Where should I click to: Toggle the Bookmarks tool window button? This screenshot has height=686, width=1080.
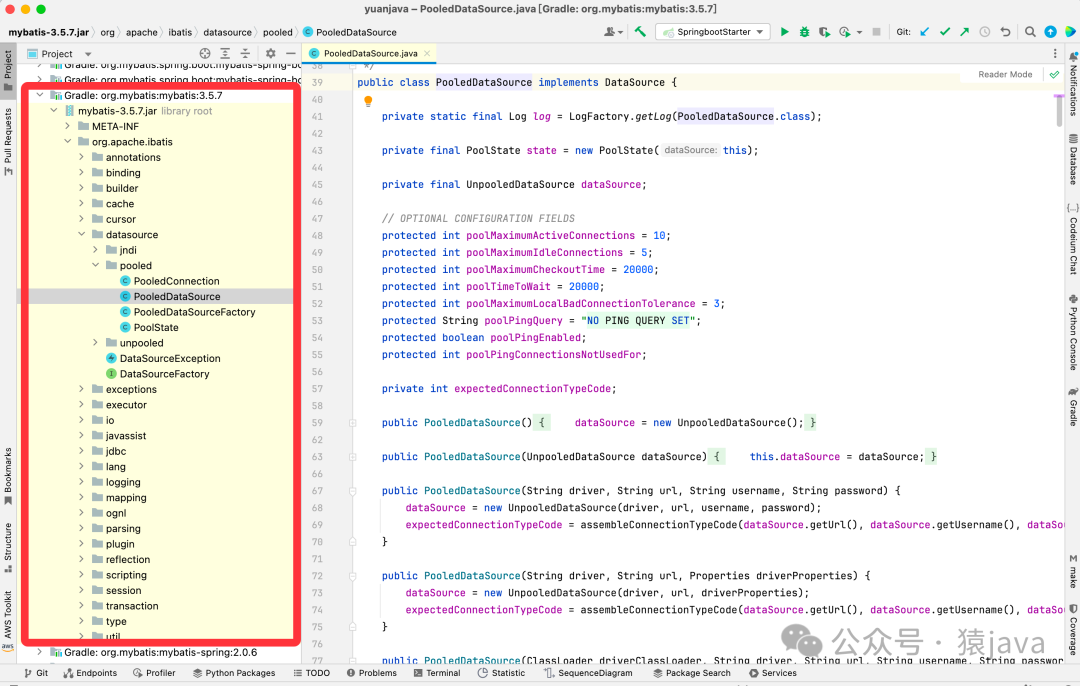pyautogui.click(x=8, y=476)
